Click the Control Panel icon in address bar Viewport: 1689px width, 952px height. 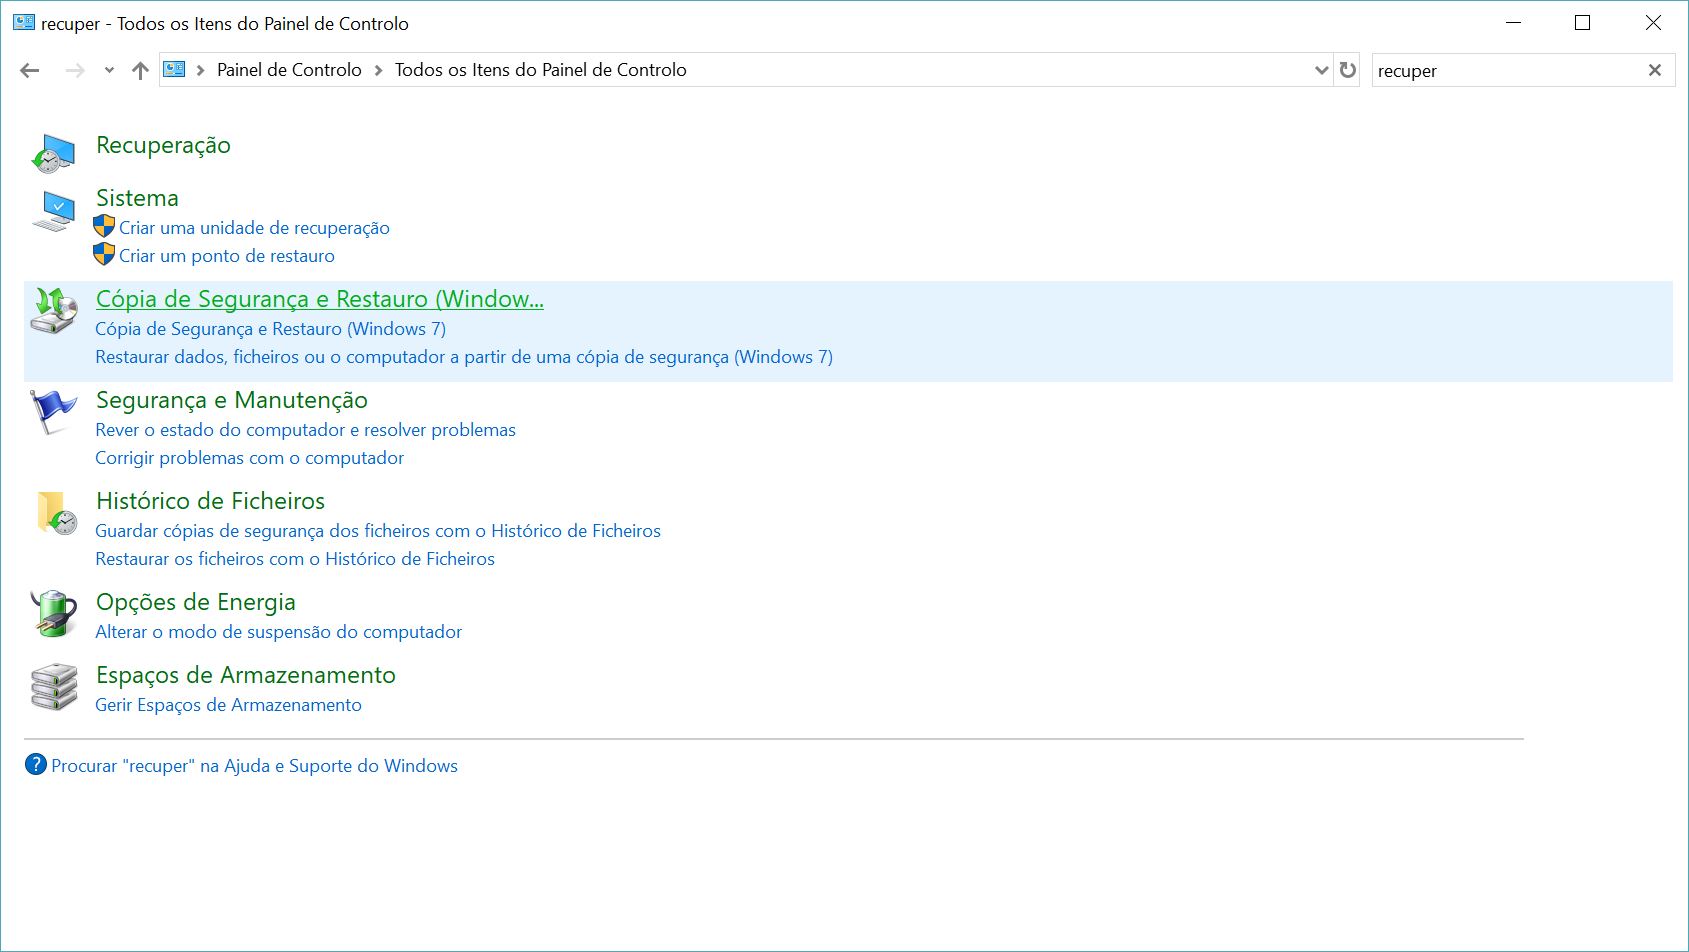click(175, 70)
